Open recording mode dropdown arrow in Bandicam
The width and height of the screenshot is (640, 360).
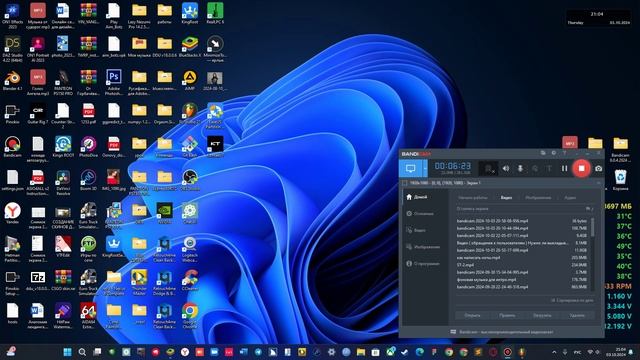[x=425, y=168]
